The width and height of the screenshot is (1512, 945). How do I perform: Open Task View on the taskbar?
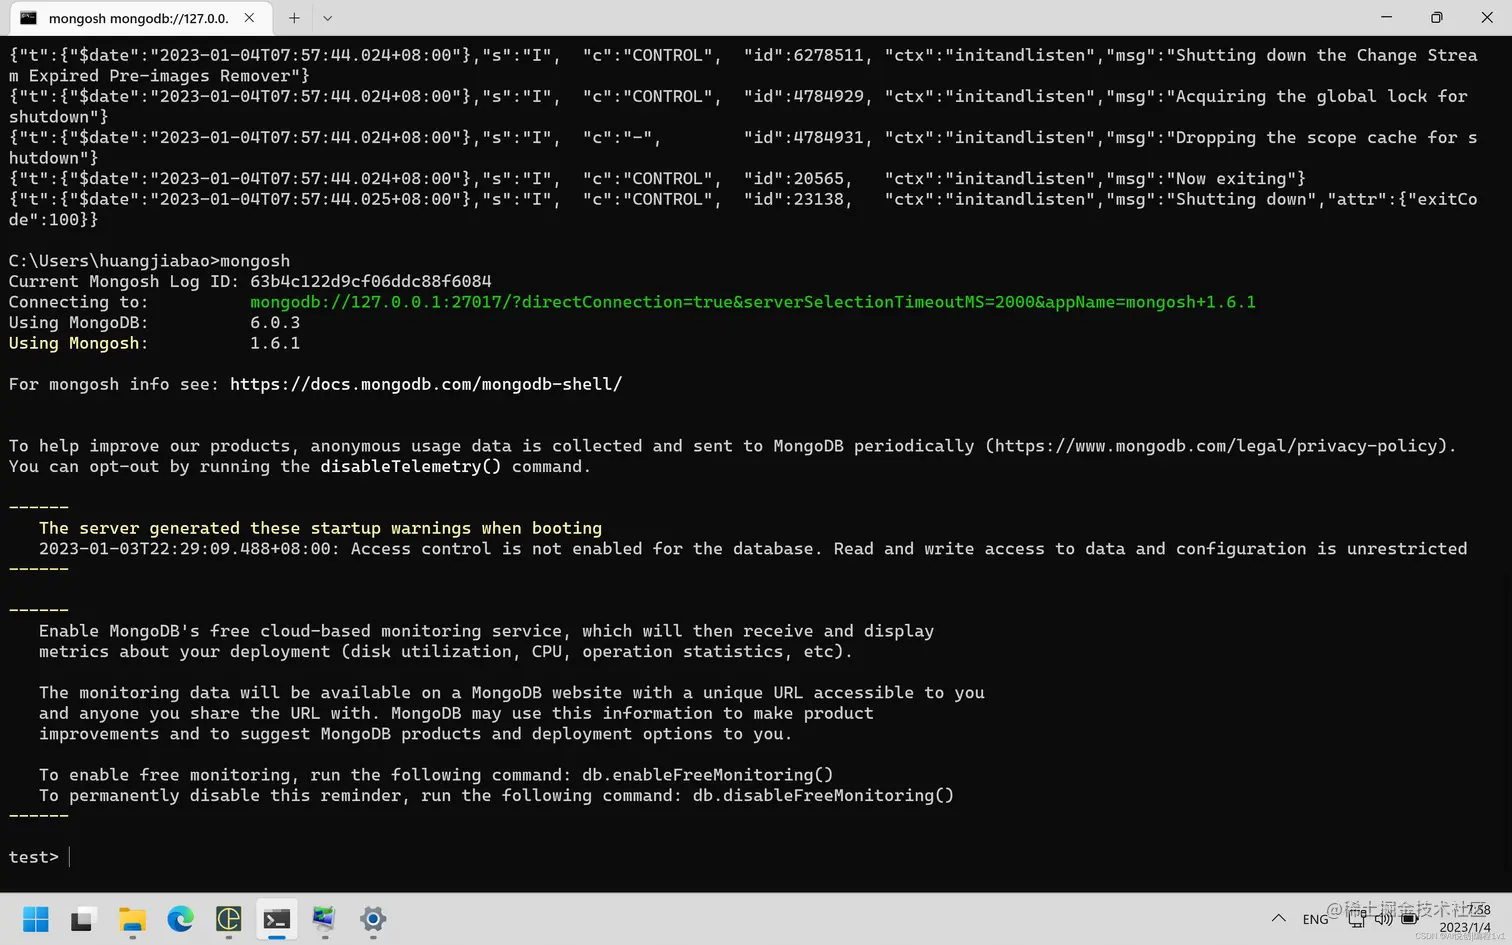(84, 919)
